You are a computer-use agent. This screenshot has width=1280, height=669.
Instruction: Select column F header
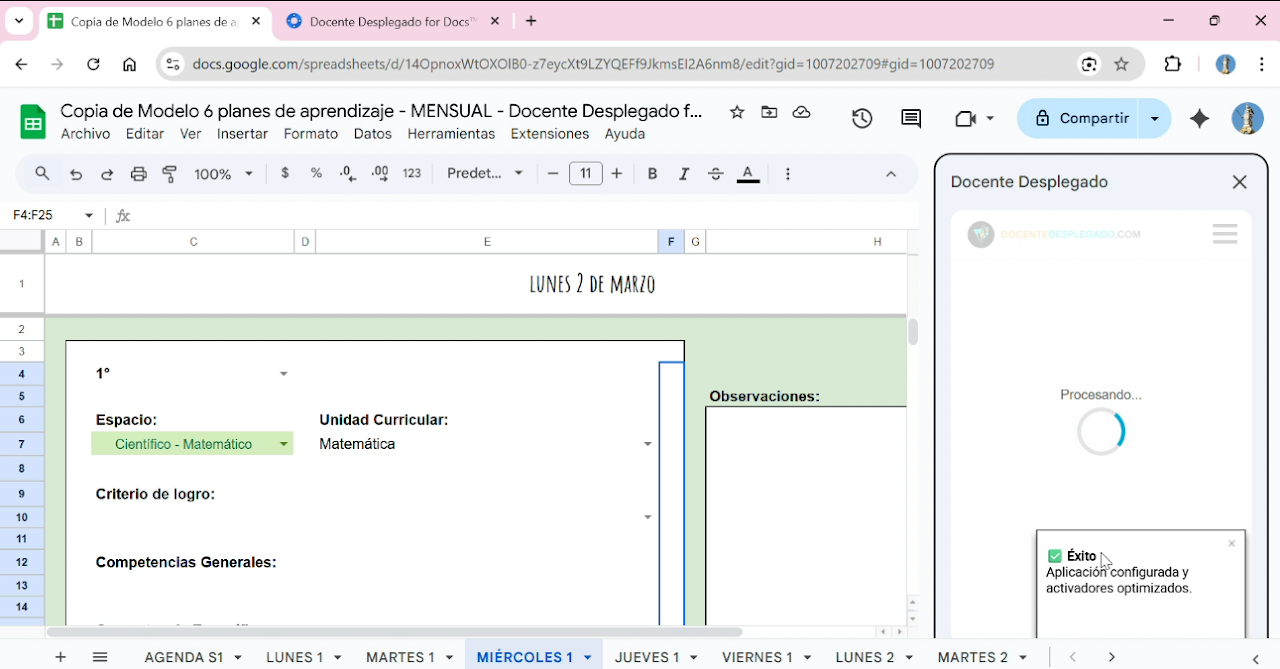tap(670, 241)
